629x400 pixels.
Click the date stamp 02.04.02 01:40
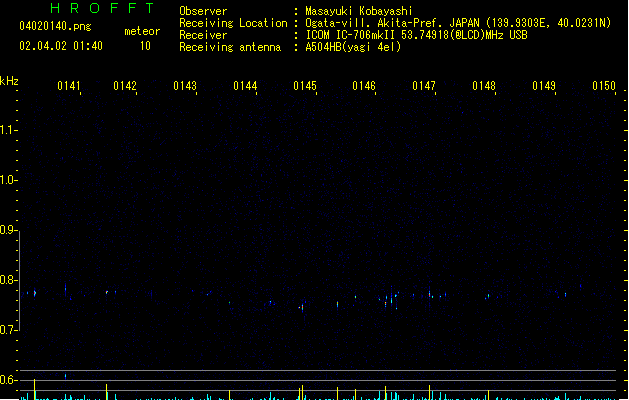[61, 46]
